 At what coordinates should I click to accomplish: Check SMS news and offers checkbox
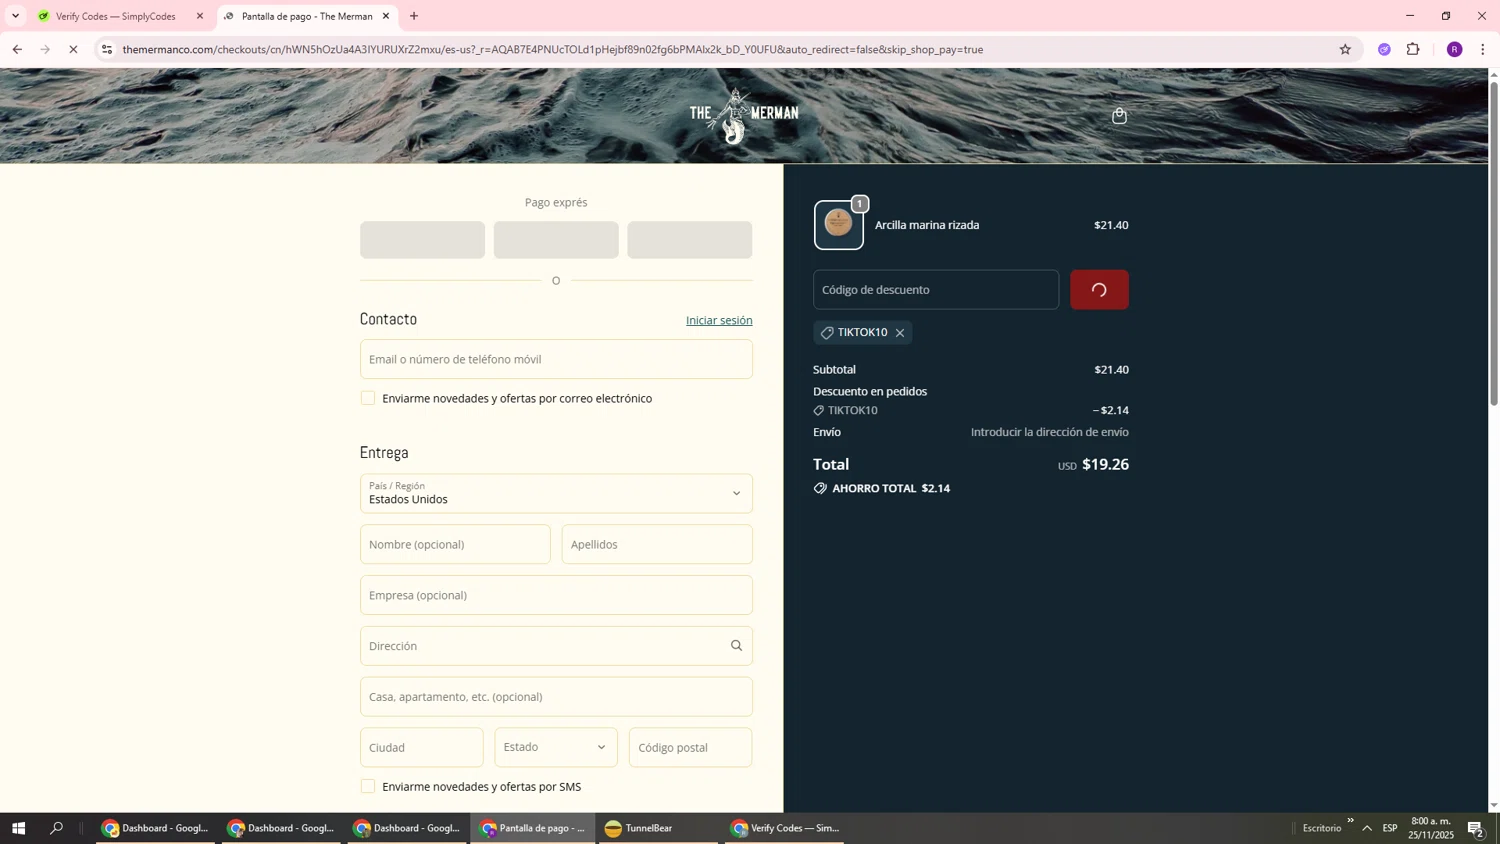click(x=368, y=787)
